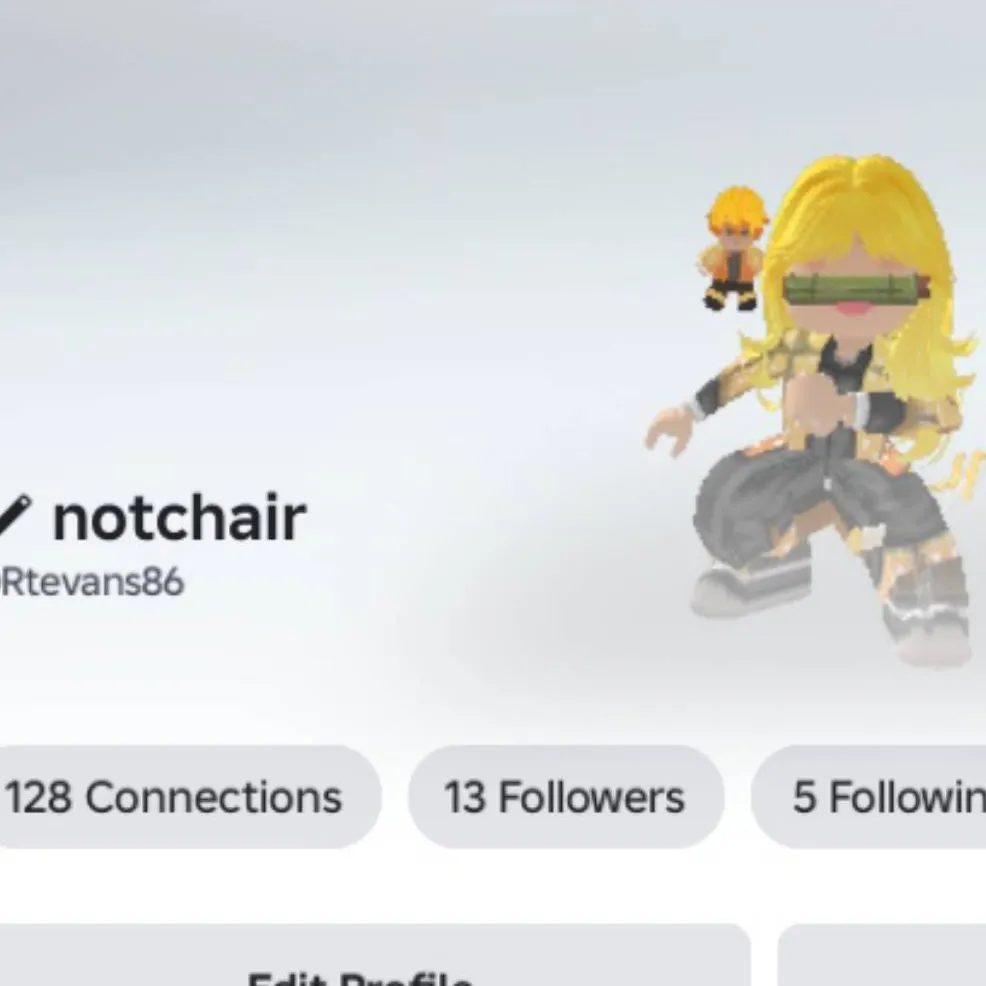The image size is (986, 986).
Task: Click the Rtevans86 username handle
Action: (x=92, y=582)
